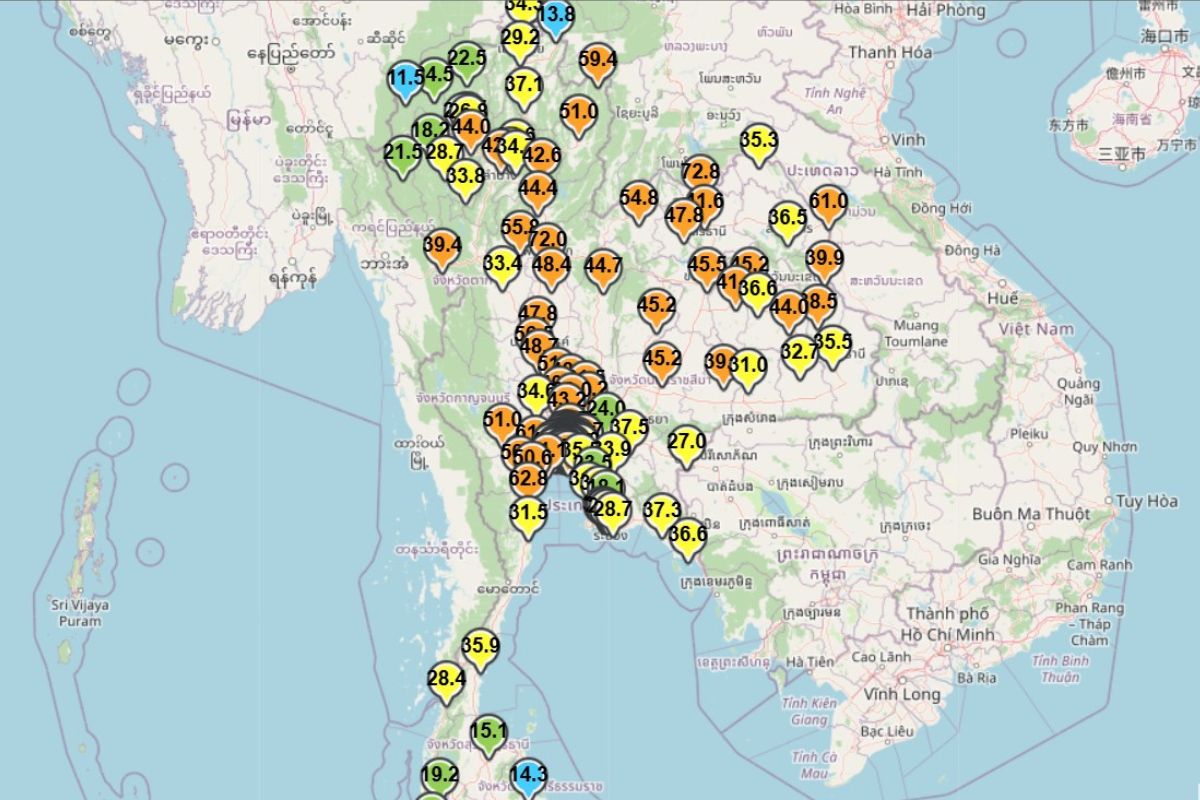
Task: Open the yellow 33.8 marker
Action: point(466,182)
